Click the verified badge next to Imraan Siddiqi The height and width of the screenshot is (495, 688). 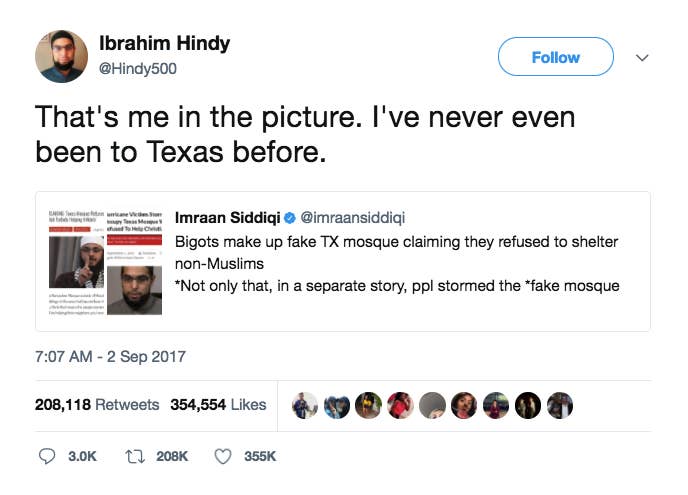pos(290,218)
